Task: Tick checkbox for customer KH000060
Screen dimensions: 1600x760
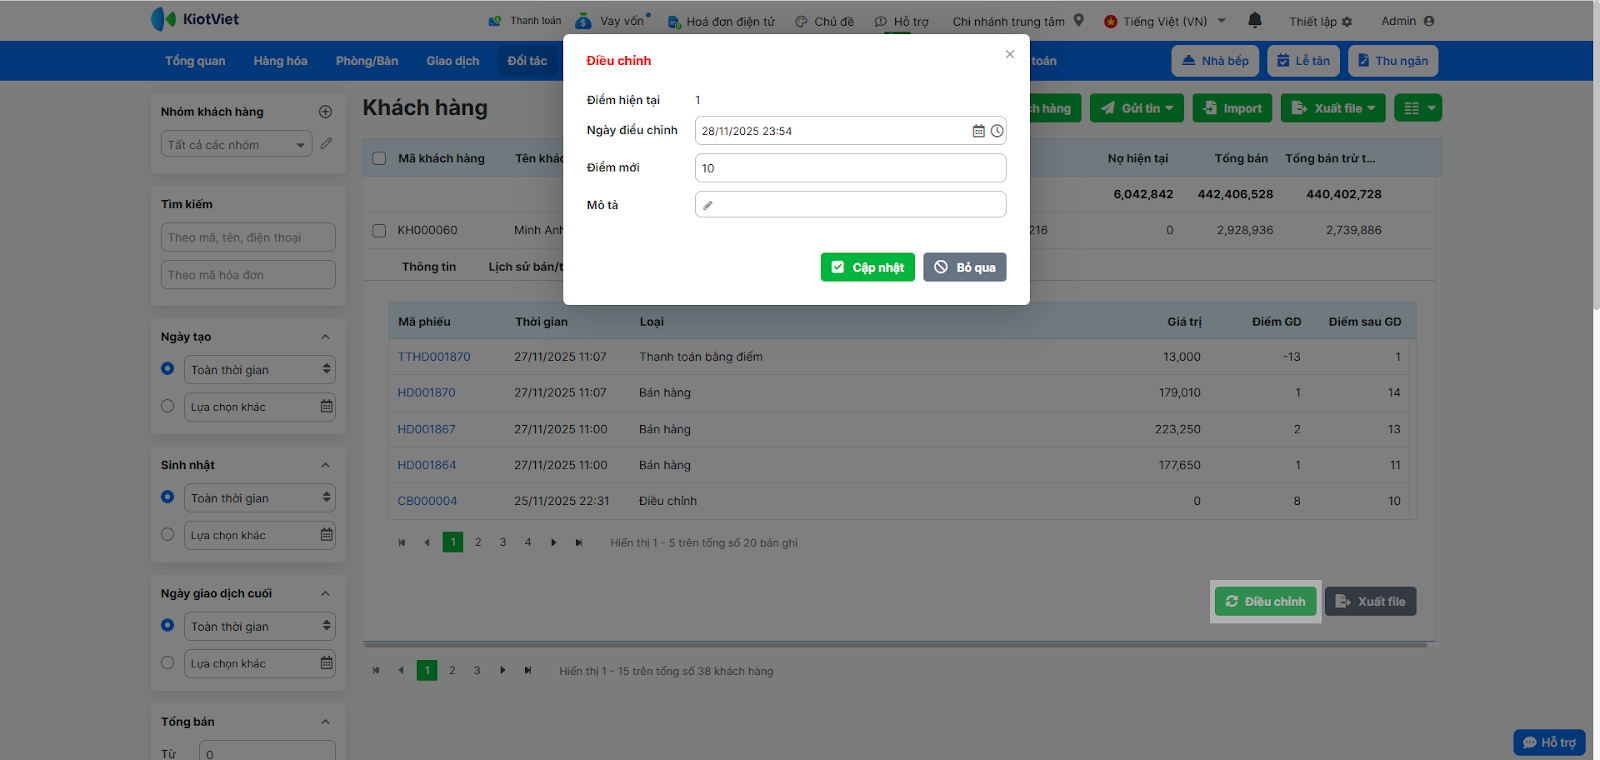Action: pos(379,230)
